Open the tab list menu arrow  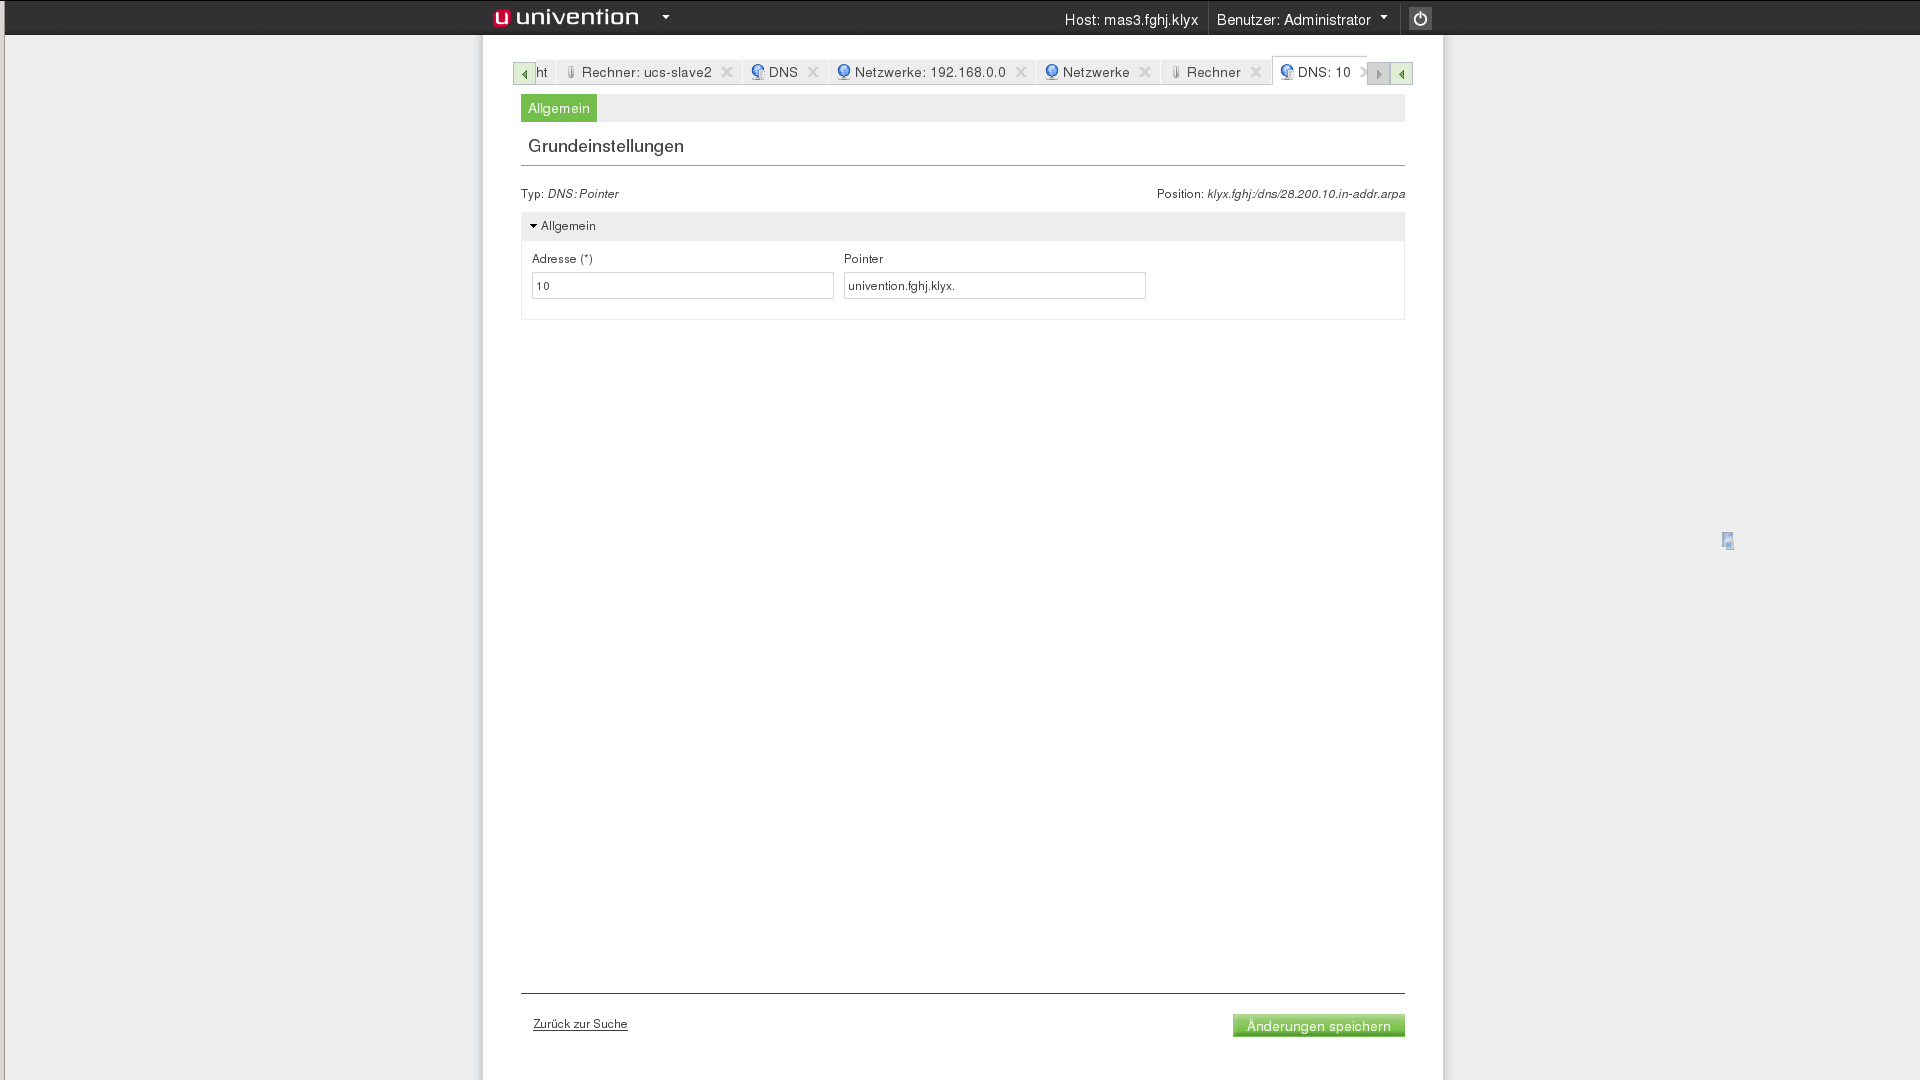tap(1401, 74)
